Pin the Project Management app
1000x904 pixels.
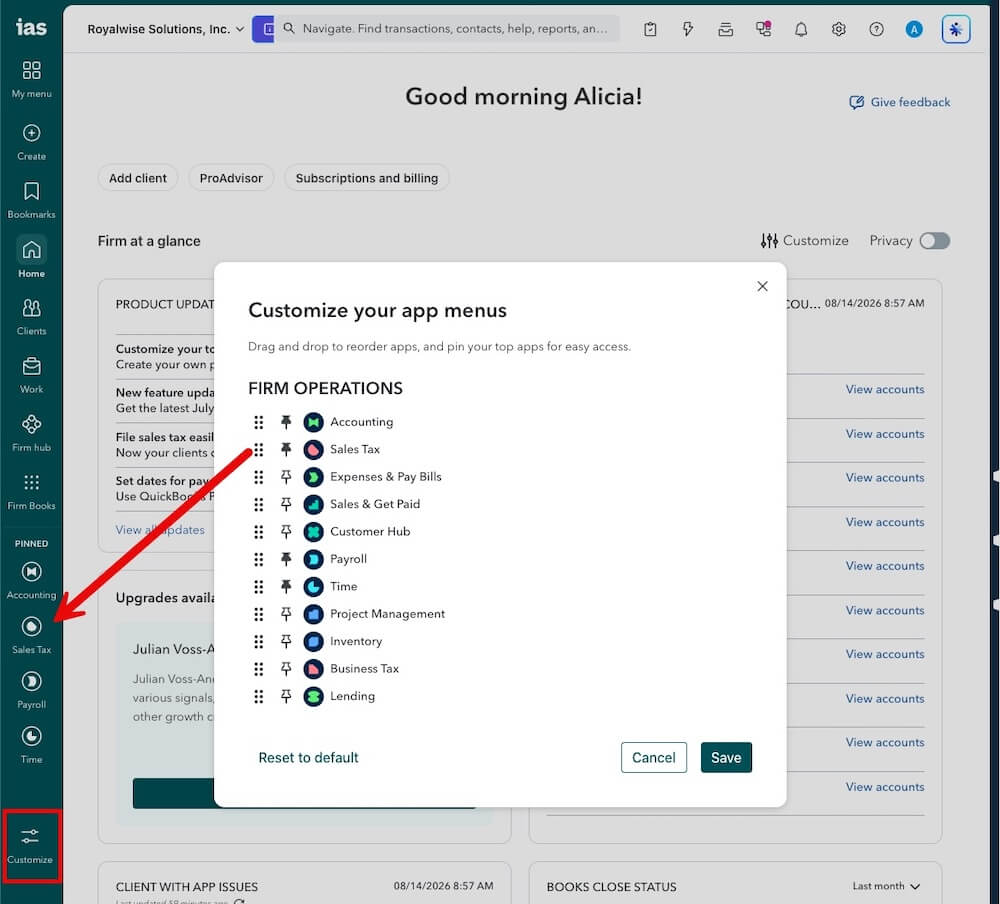pos(286,614)
